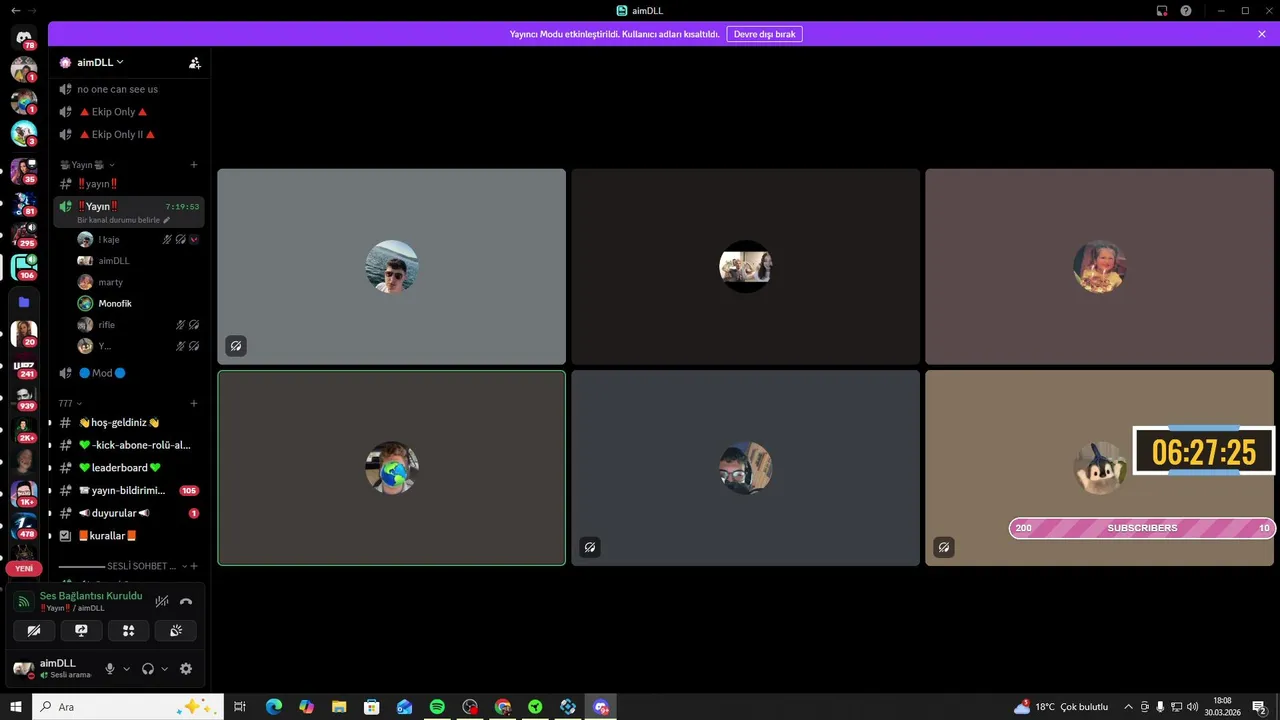
Task: Disconnect from voice with hang-up icon
Action: (186, 601)
